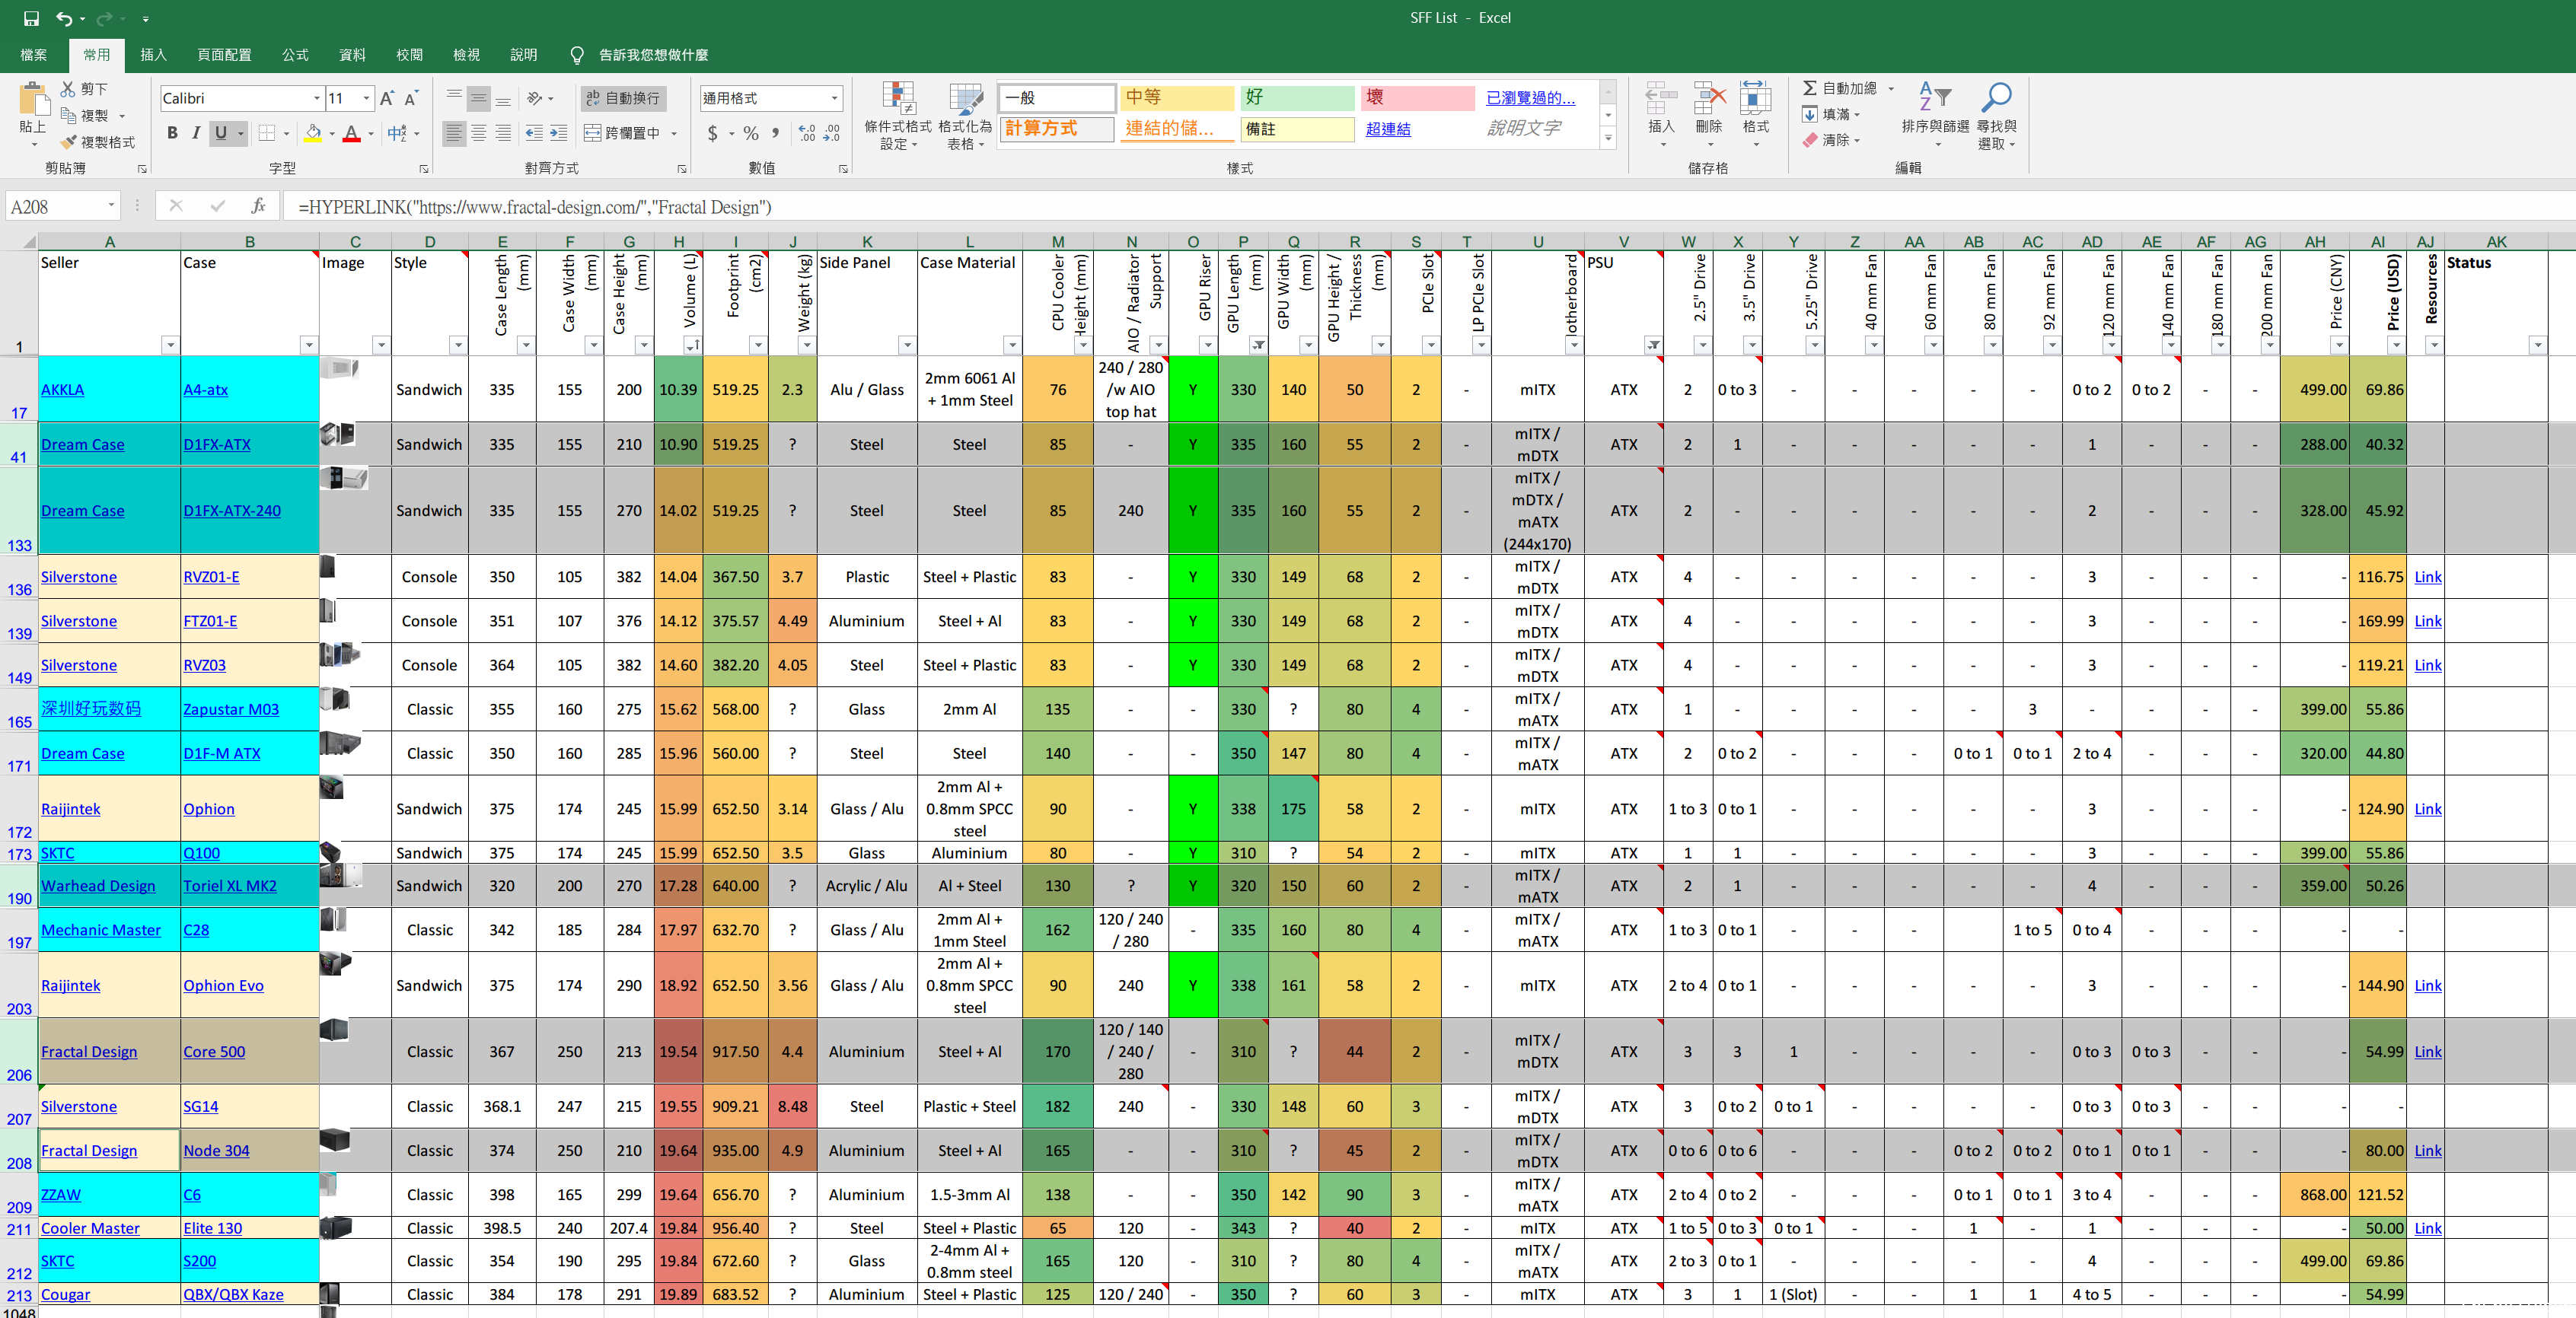The image size is (2576, 1318).
Task: Open the Seller column filter dropdown
Action: [170, 345]
